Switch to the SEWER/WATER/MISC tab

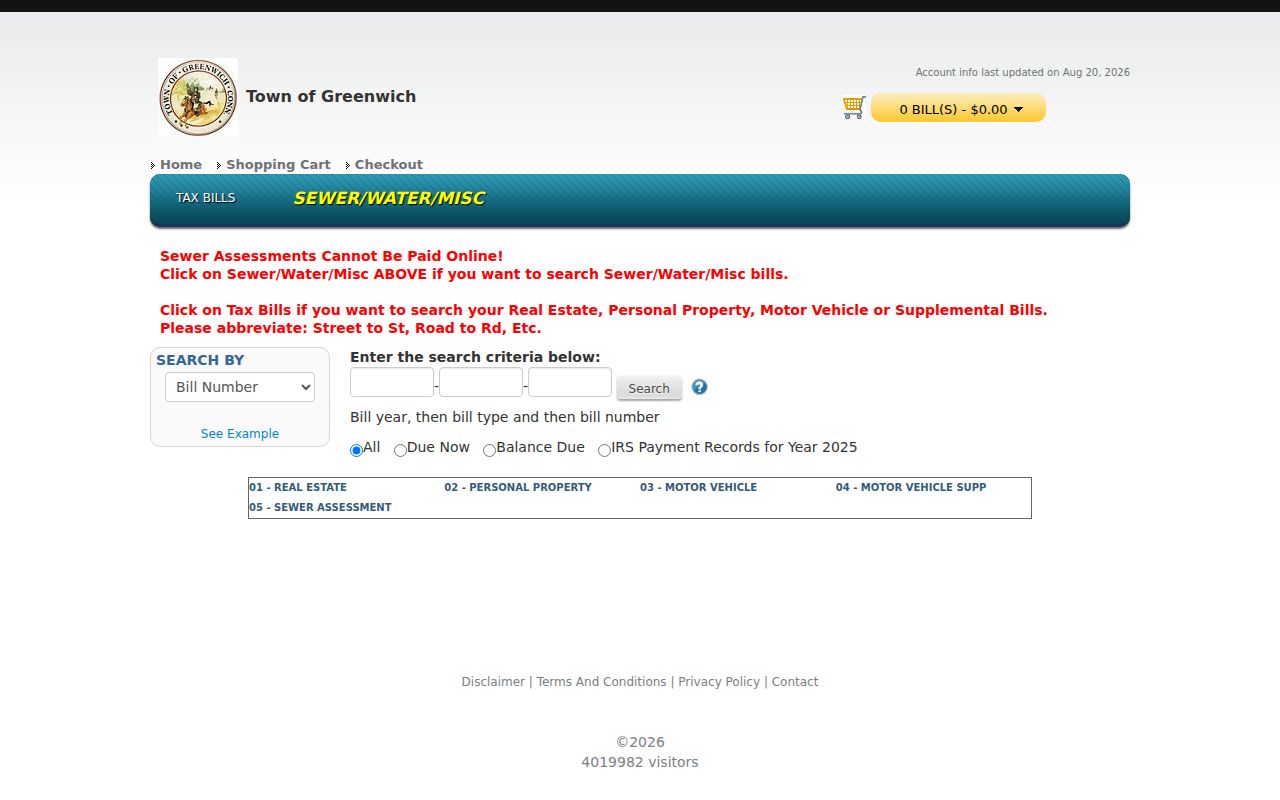pos(389,198)
